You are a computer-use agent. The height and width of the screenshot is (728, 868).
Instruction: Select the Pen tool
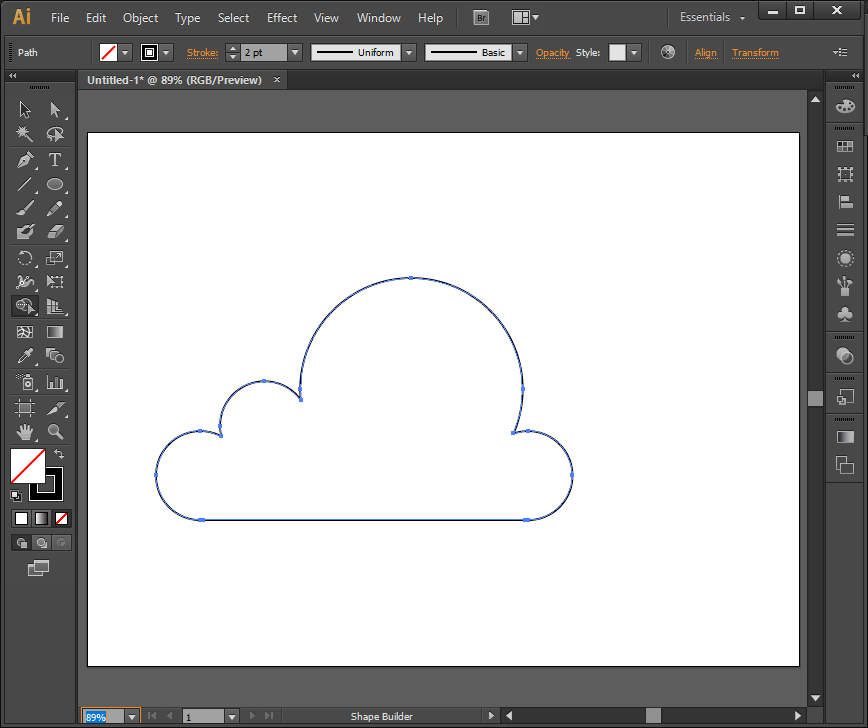click(25, 160)
